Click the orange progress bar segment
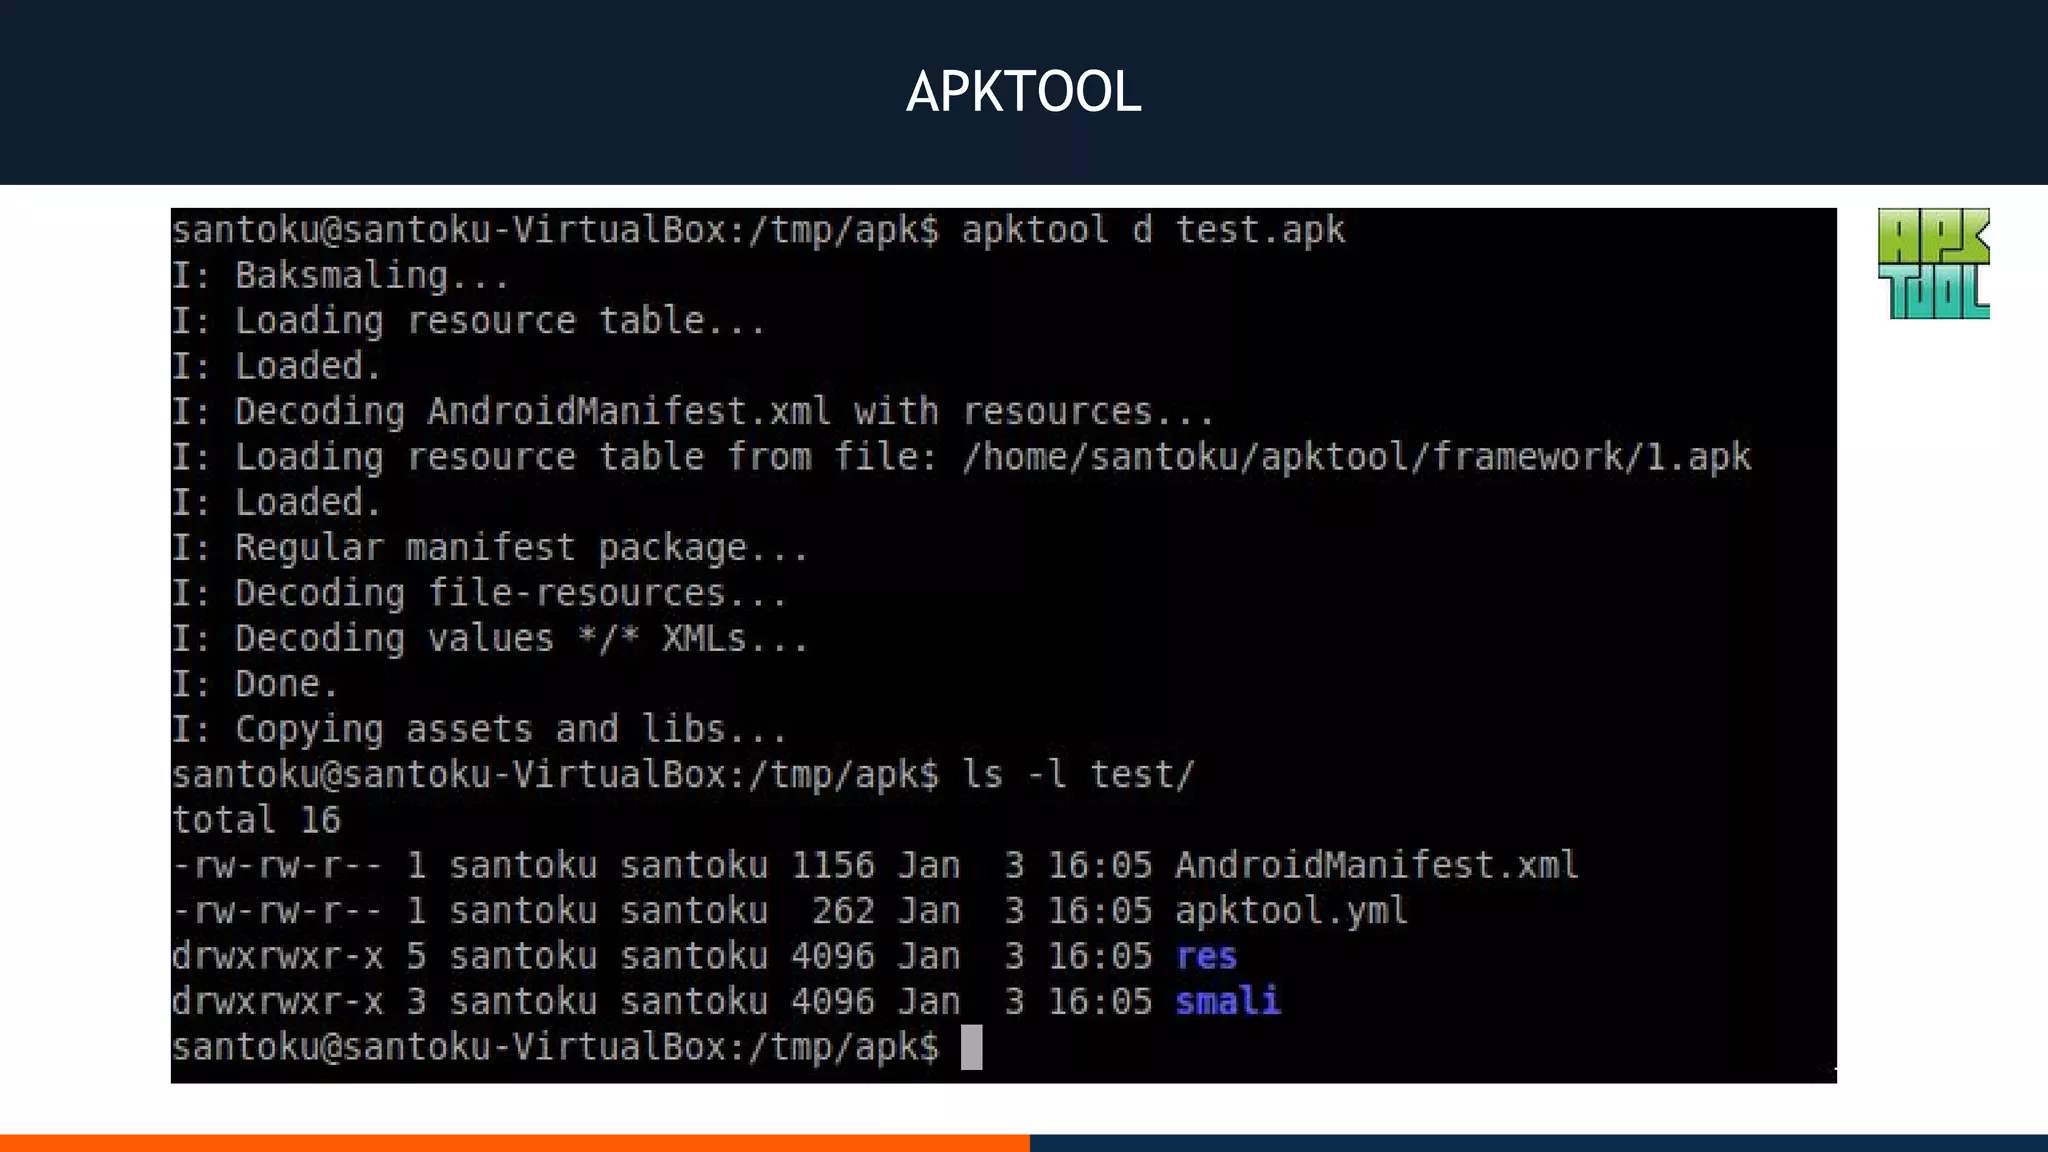This screenshot has width=2048, height=1152. coord(514,1142)
